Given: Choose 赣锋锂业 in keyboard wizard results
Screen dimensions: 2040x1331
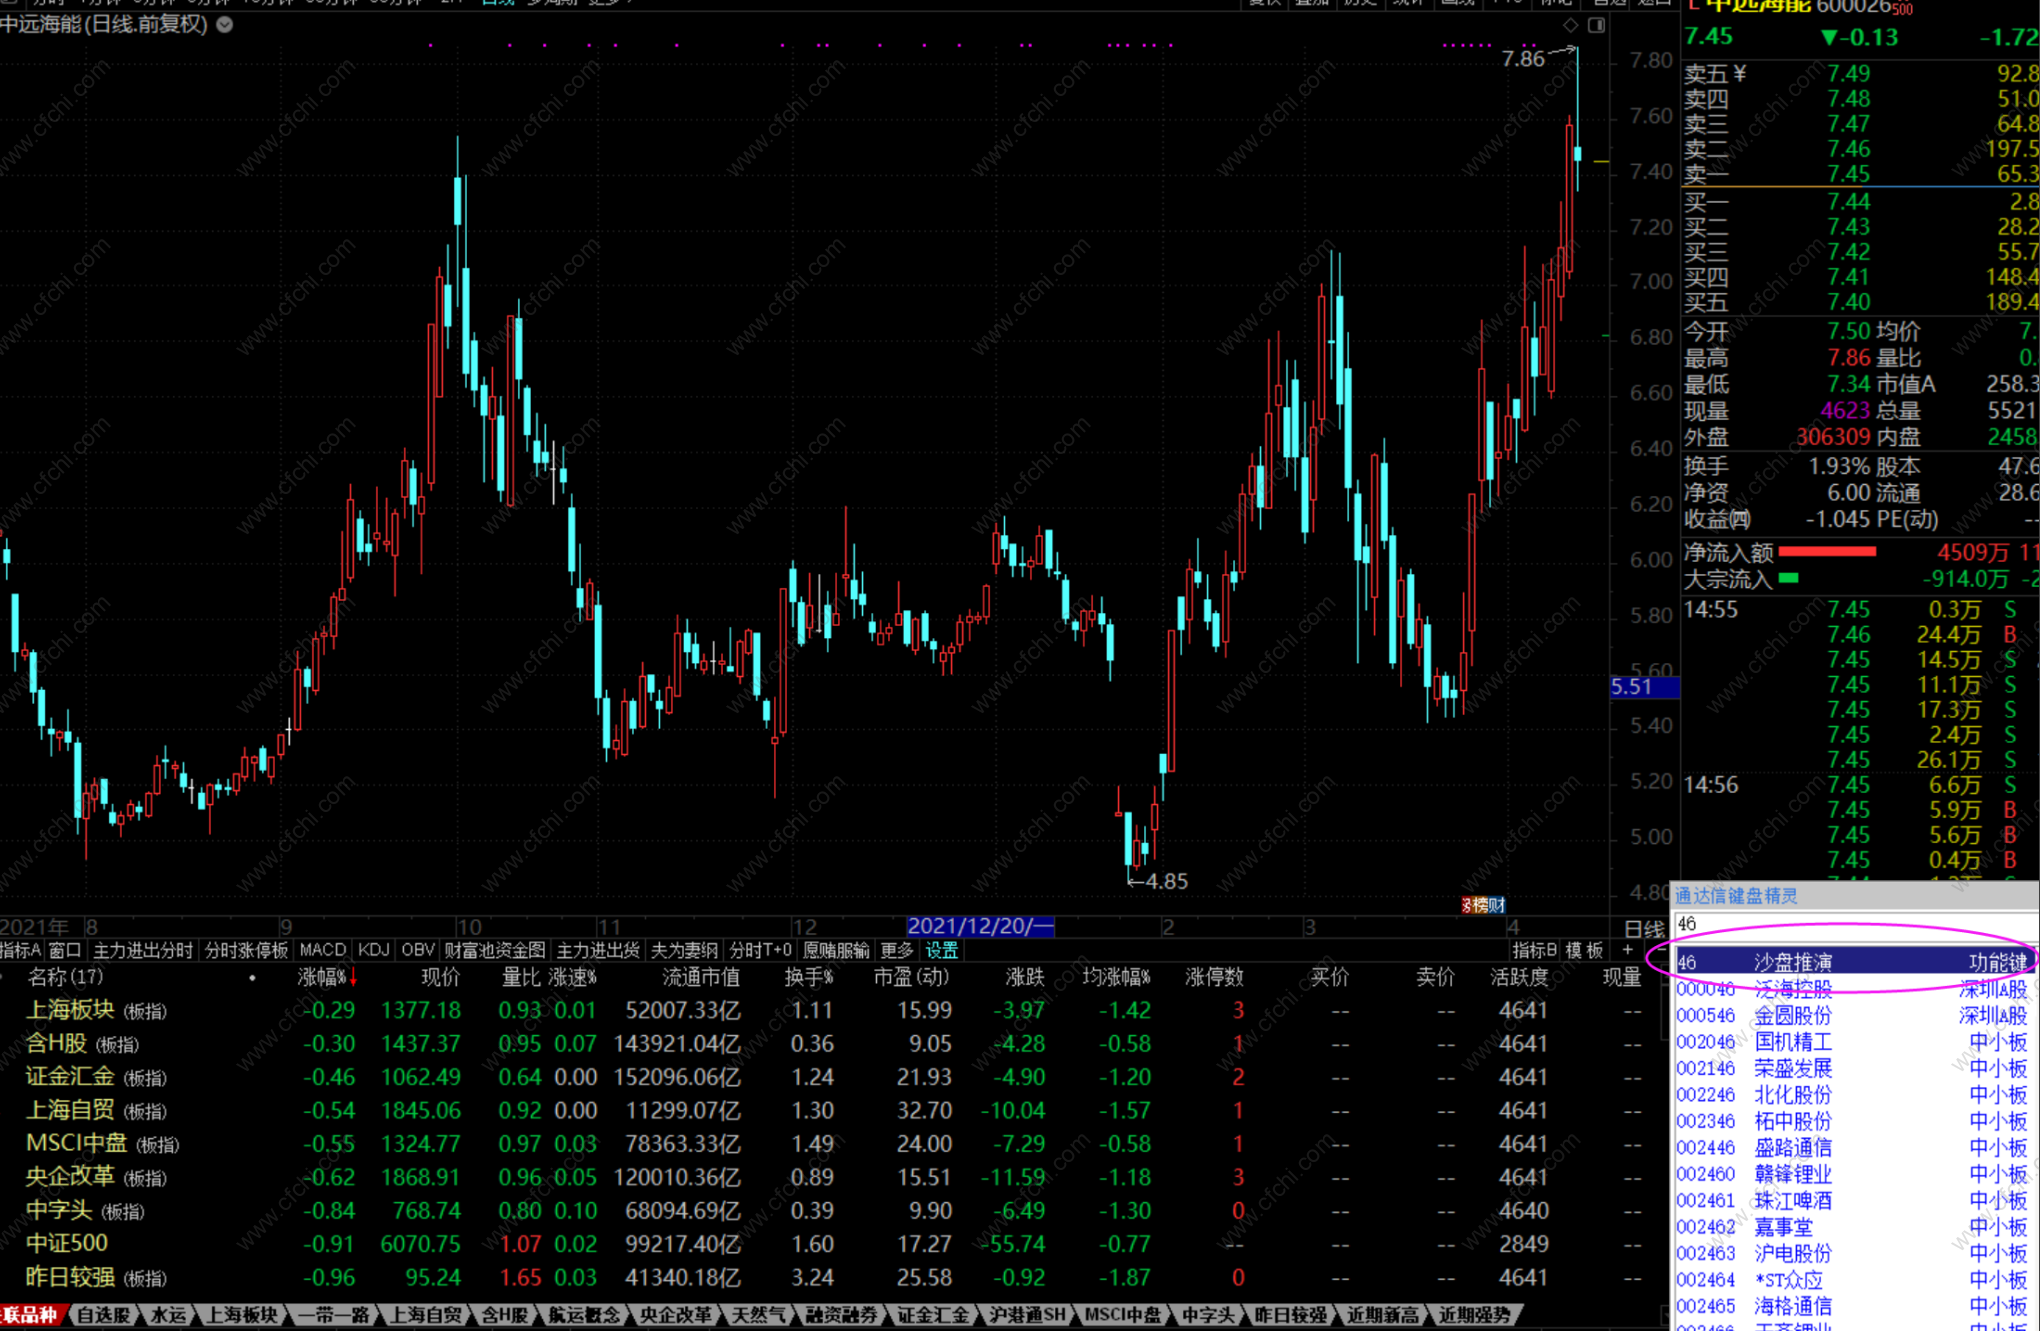Looking at the screenshot, I should point(1792,1174).
